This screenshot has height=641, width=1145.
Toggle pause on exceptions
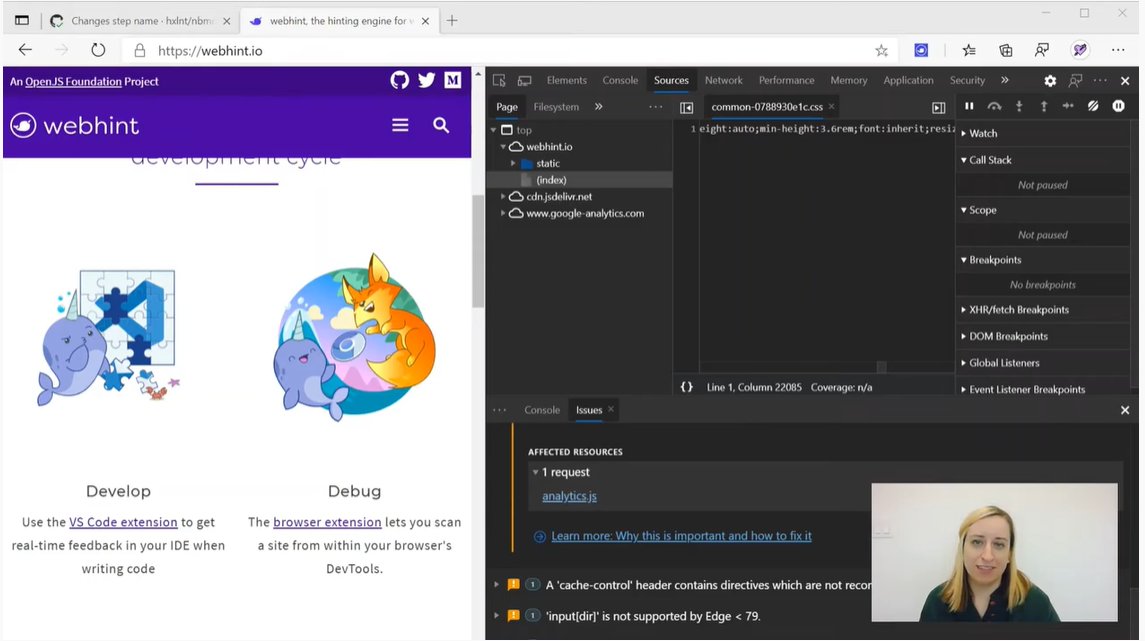tap(1118, 107)
